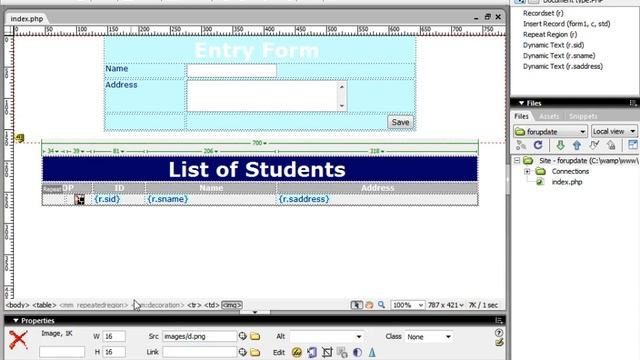This screenshot has height=360, width=640.
Task: Expand Files panel to show local and remote
Action: click(x=633, y=145)
